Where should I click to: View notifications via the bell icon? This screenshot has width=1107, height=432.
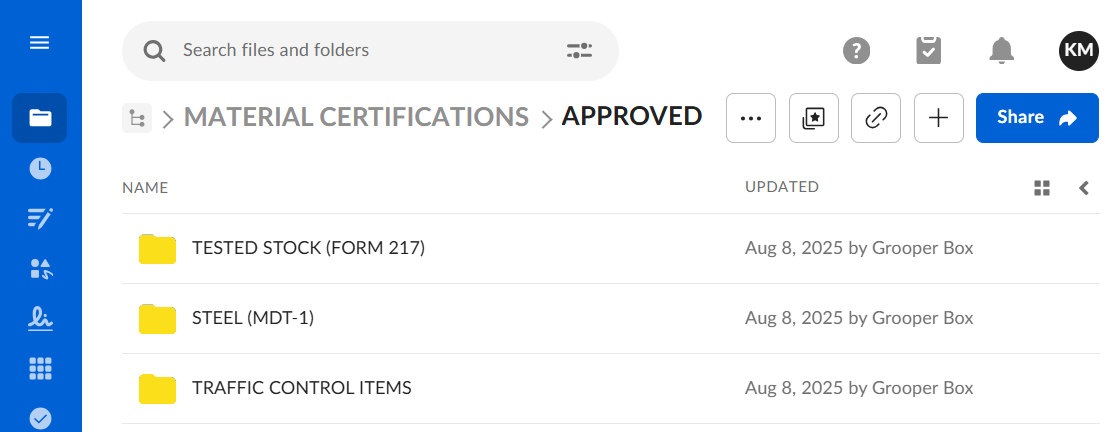[1001, 50]
